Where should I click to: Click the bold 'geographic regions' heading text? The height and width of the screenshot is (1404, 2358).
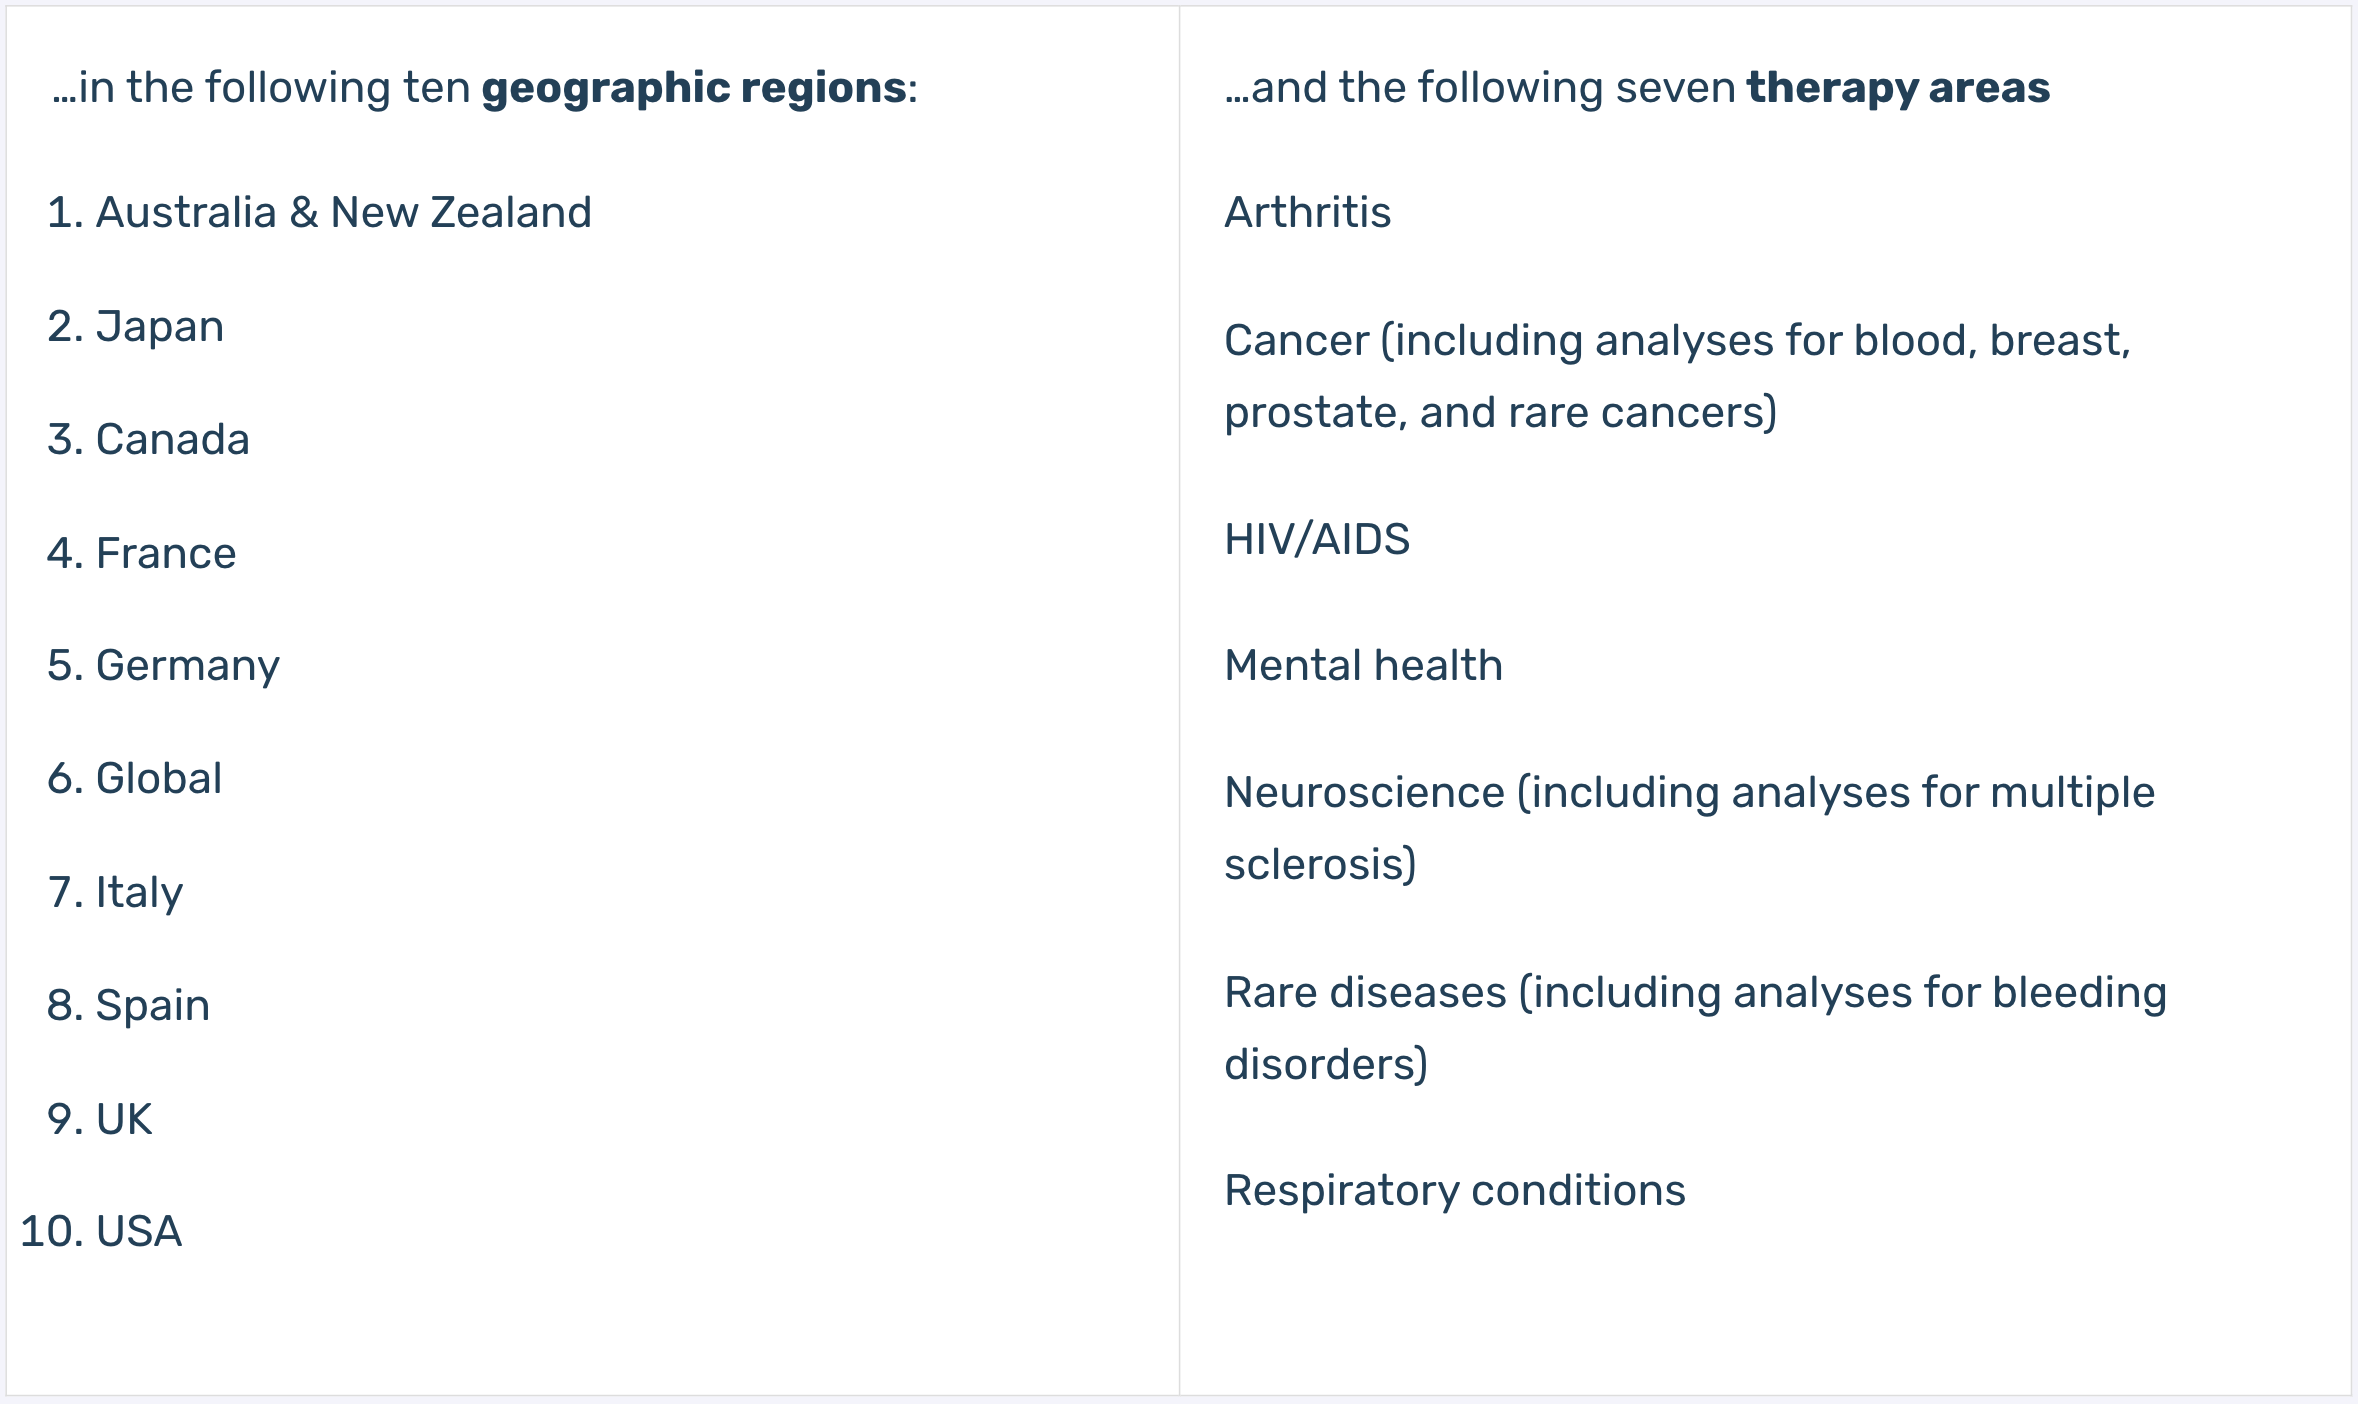(x=694, y=88)
